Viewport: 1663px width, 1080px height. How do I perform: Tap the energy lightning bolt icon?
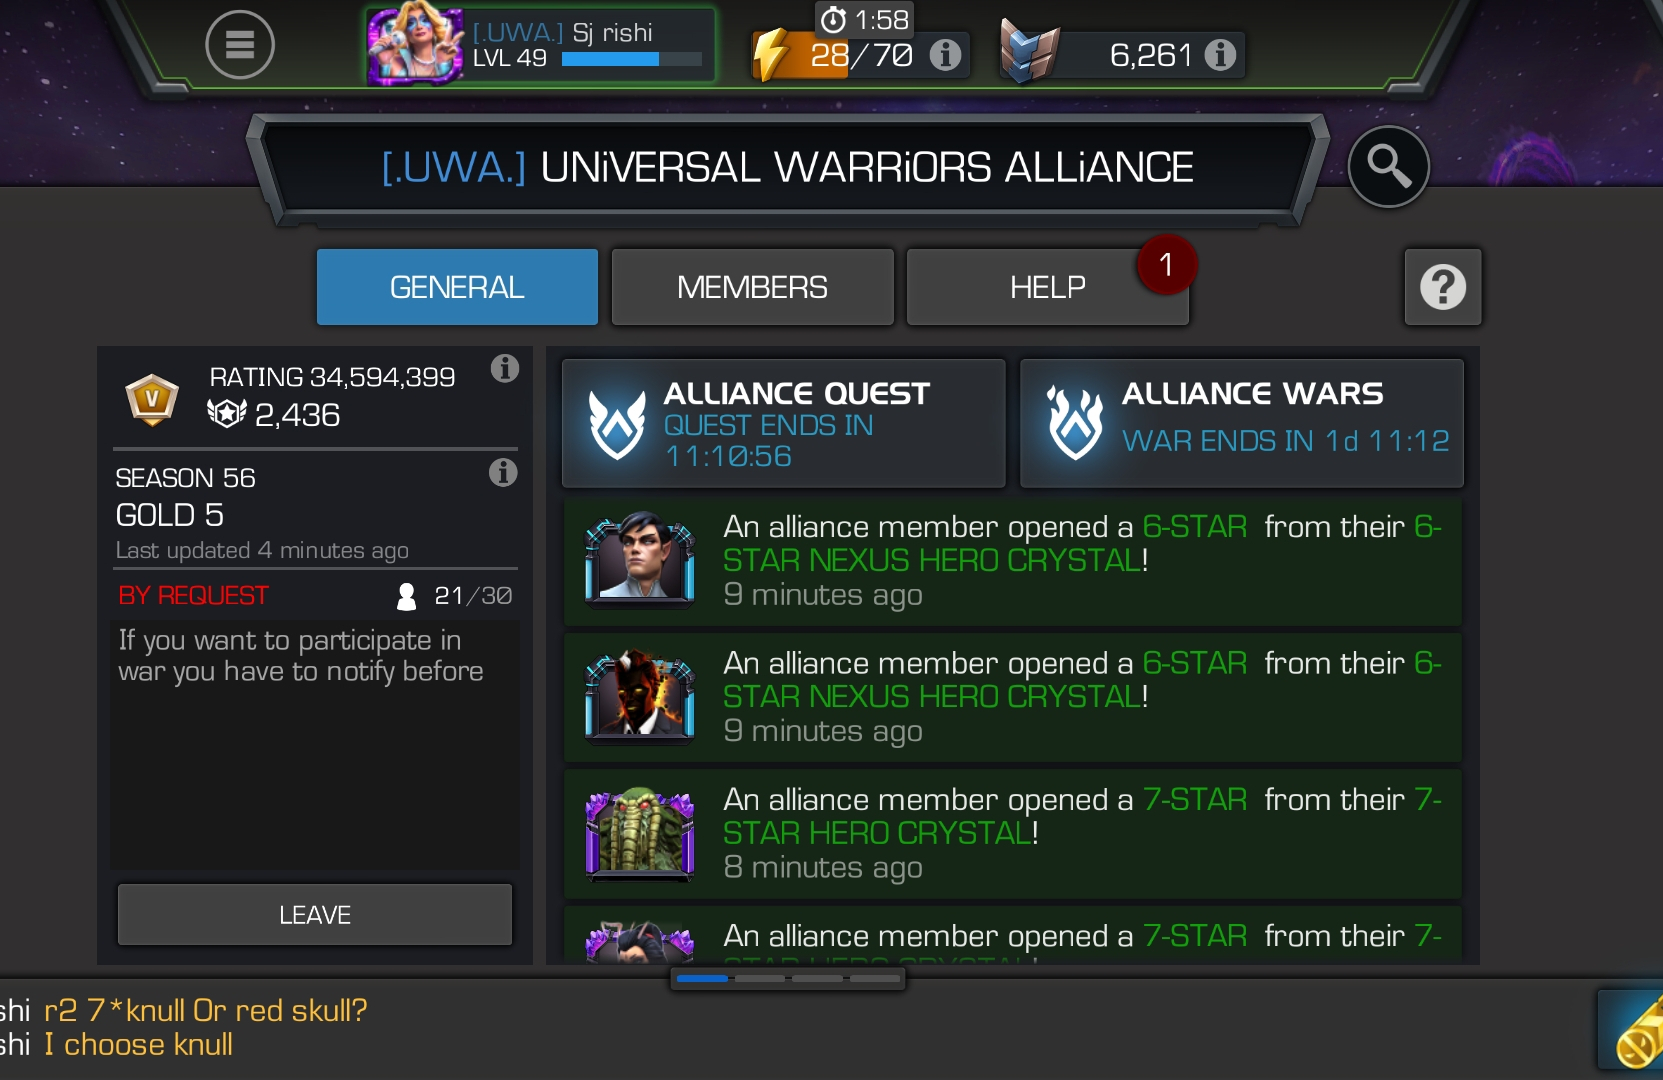coord(771,54)
